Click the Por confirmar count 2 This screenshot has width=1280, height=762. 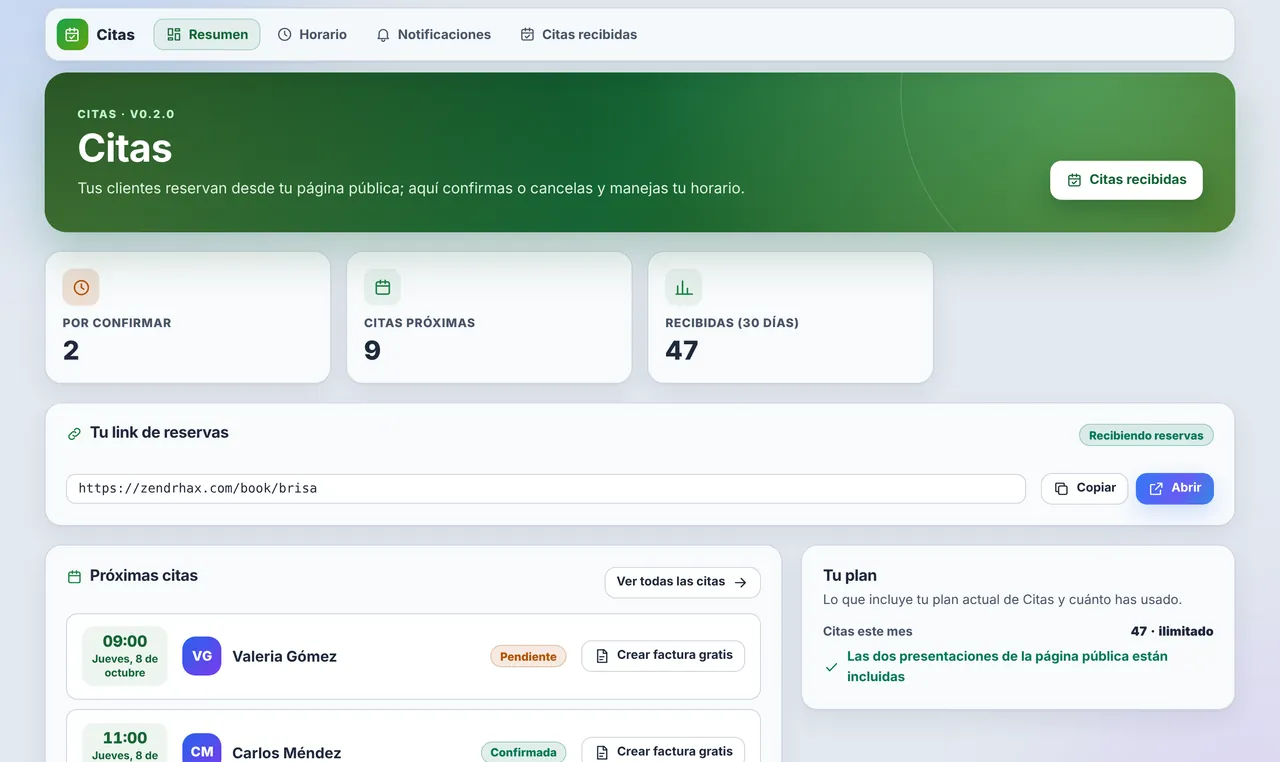pyautogui.click(x=71, y=350)
